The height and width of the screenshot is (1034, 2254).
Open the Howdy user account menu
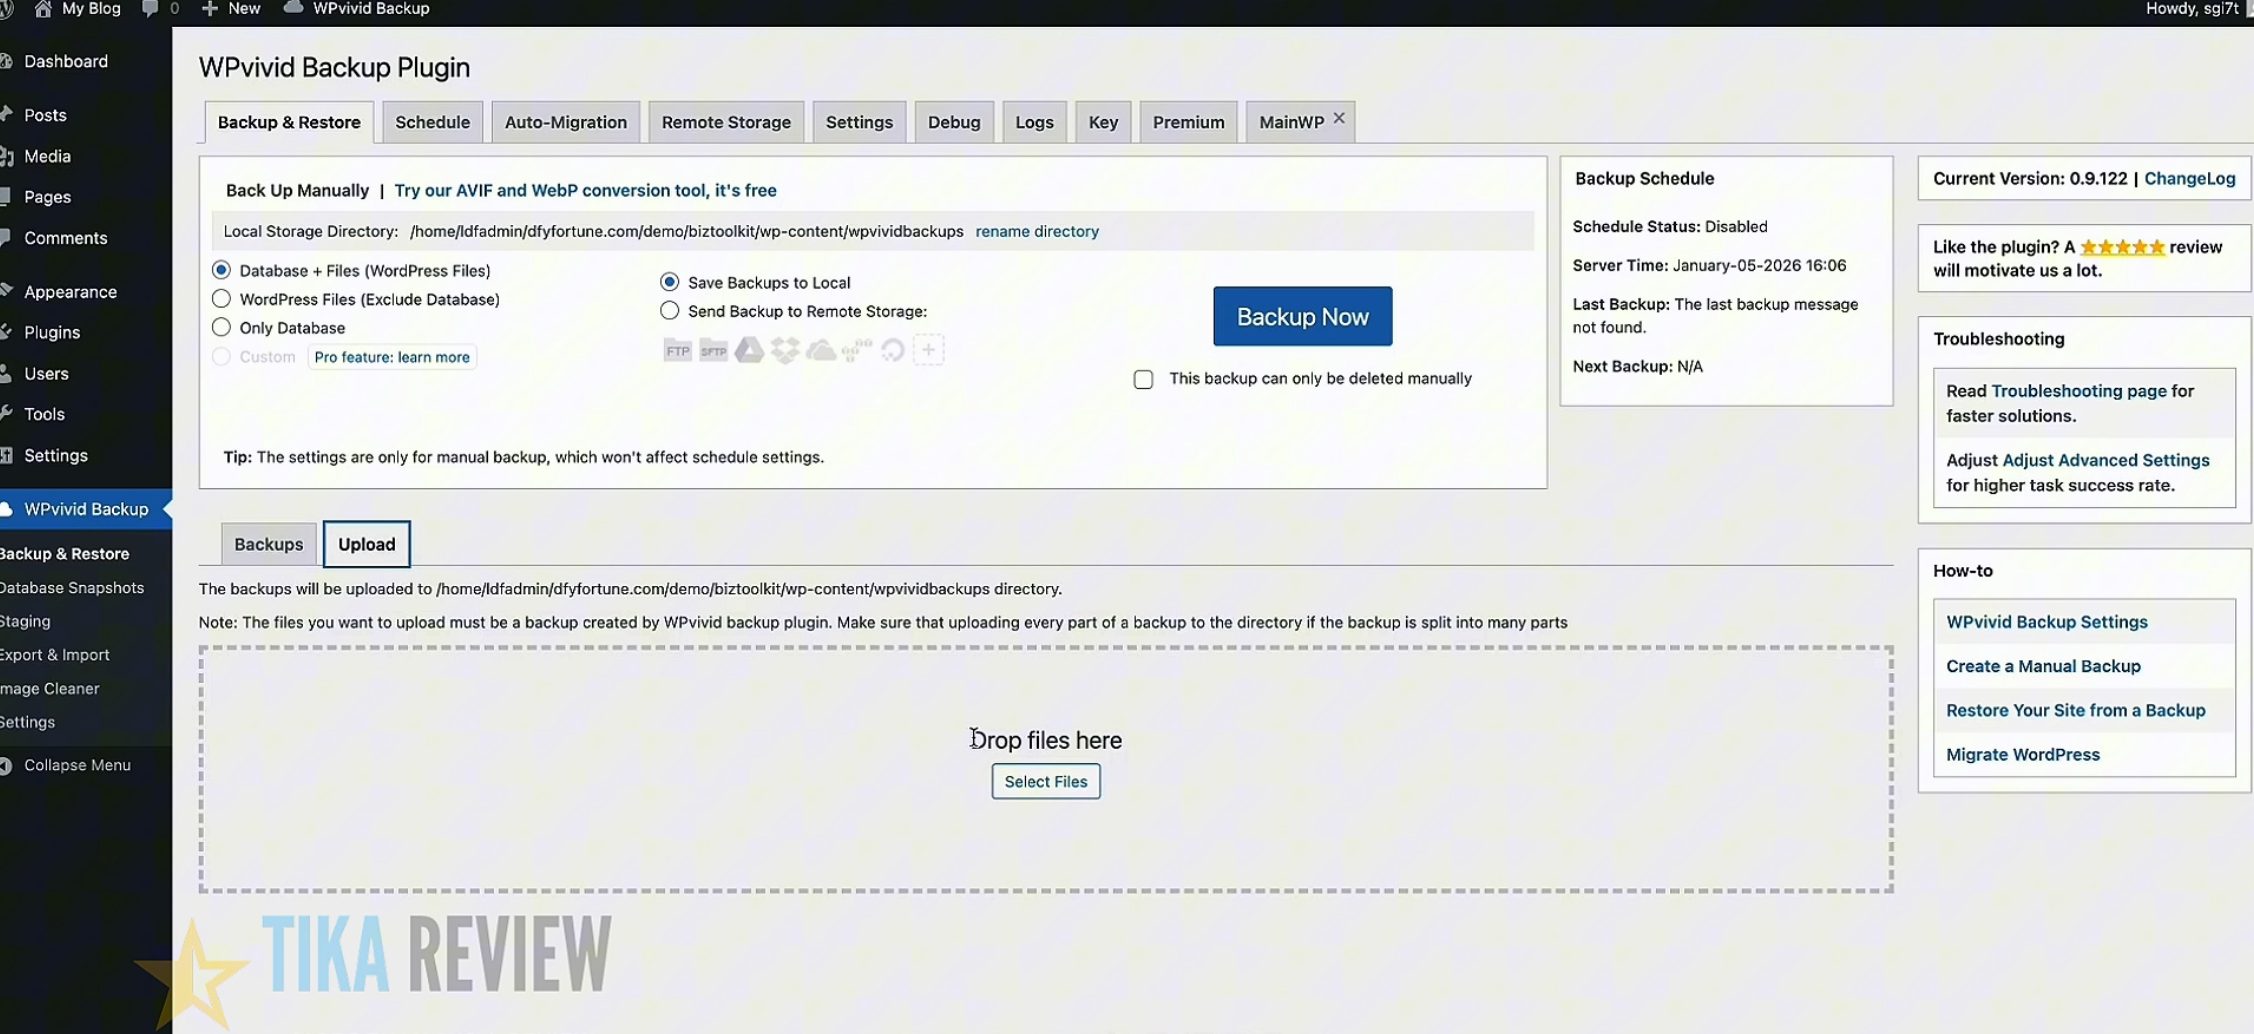(2192, 9)
